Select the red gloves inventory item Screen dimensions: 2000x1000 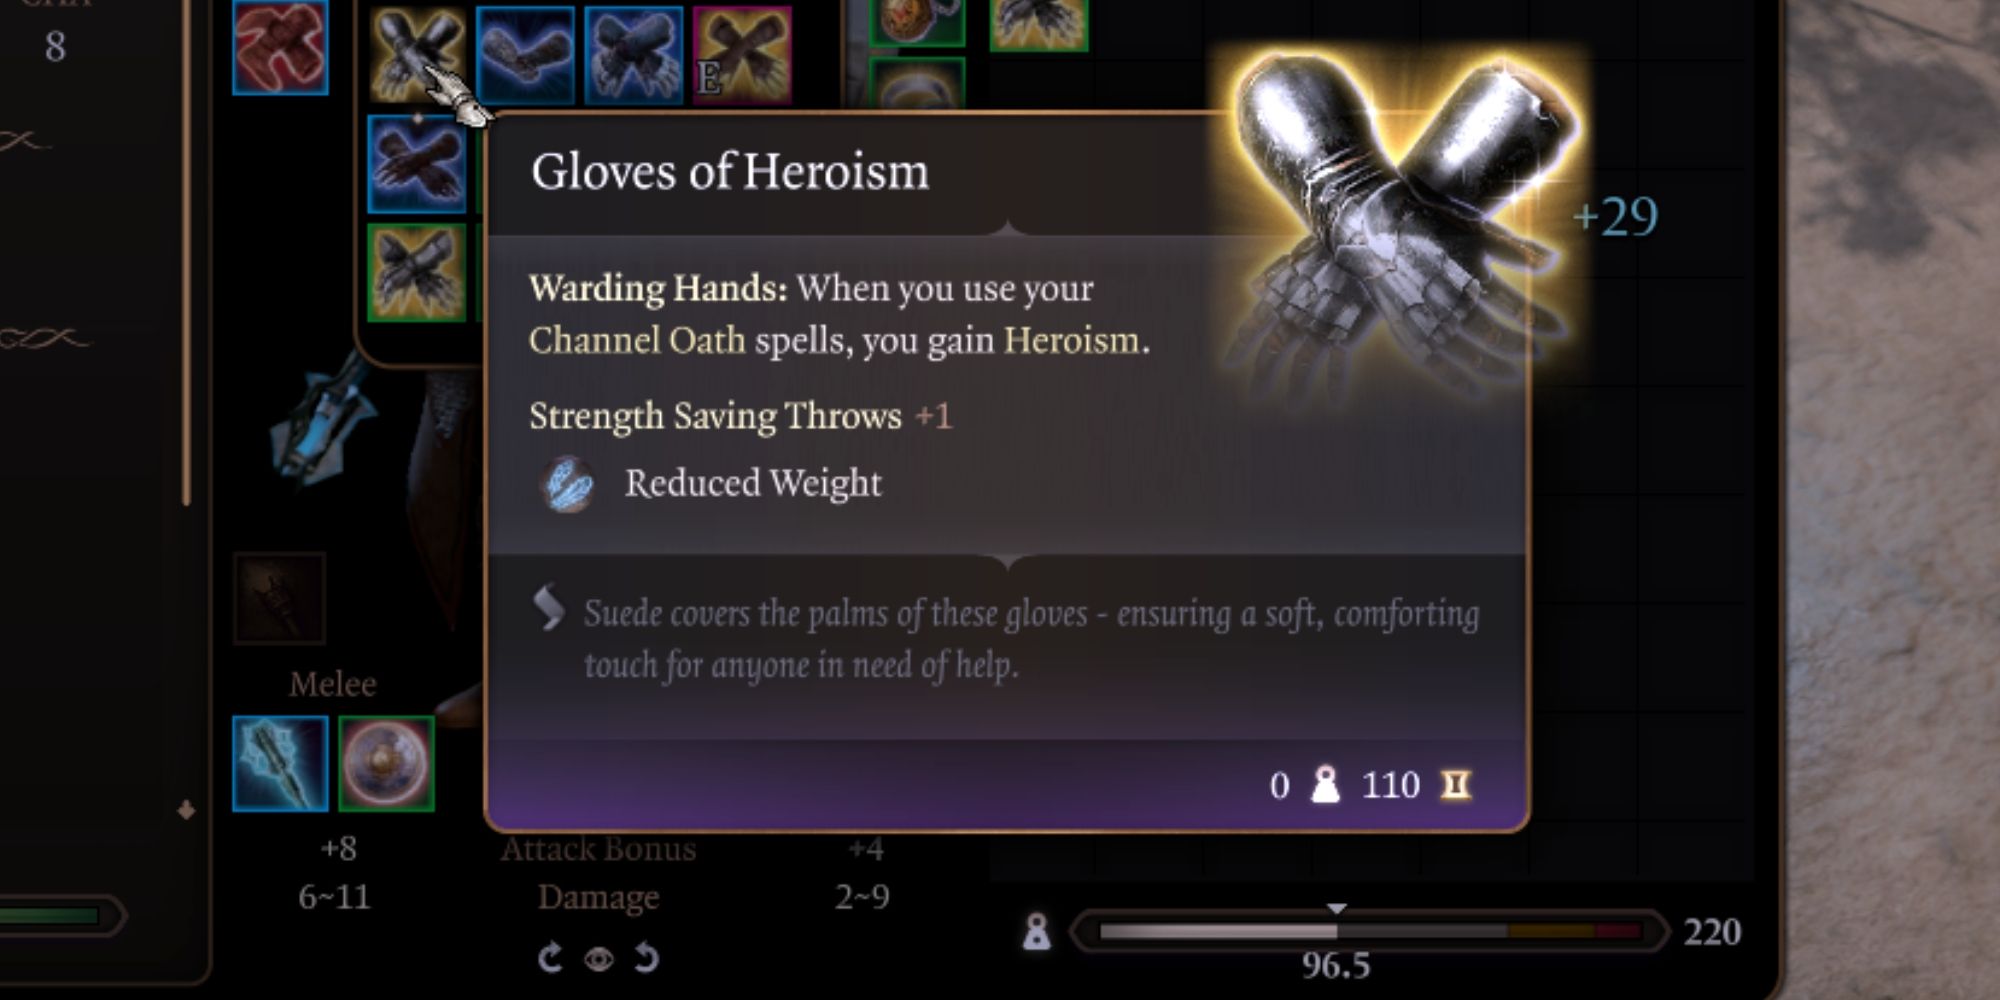(x=280, y=47)
